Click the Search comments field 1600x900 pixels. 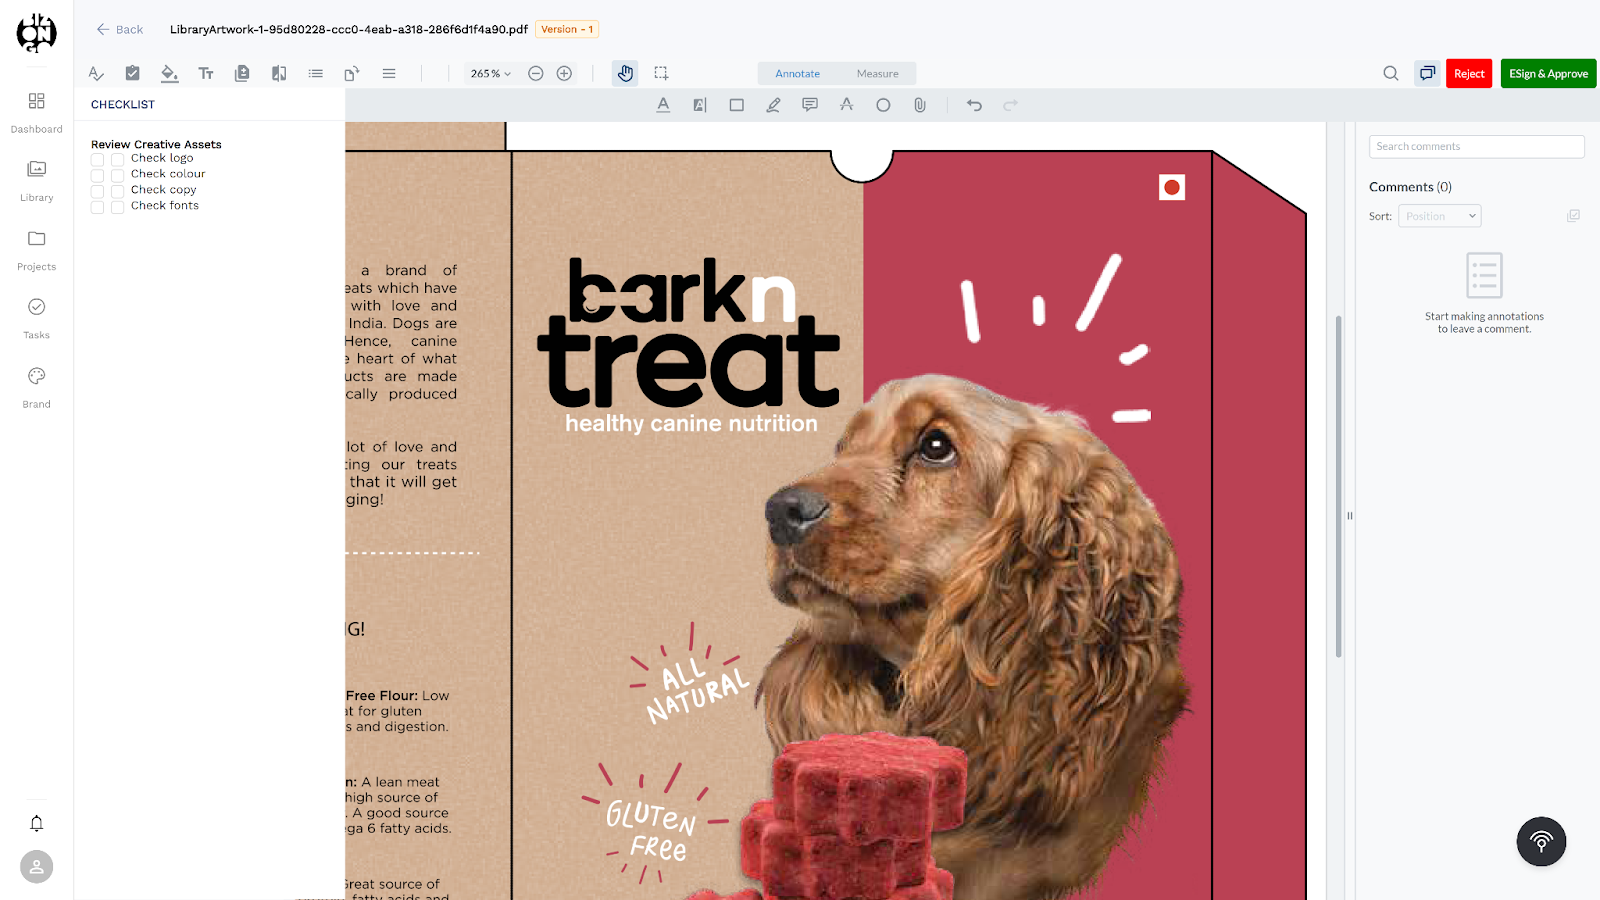[x=1476, y=146]
